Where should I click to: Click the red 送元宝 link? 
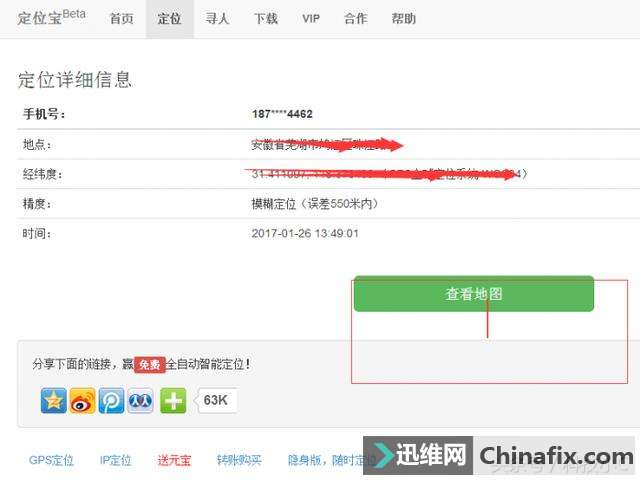tap(174, 460)
